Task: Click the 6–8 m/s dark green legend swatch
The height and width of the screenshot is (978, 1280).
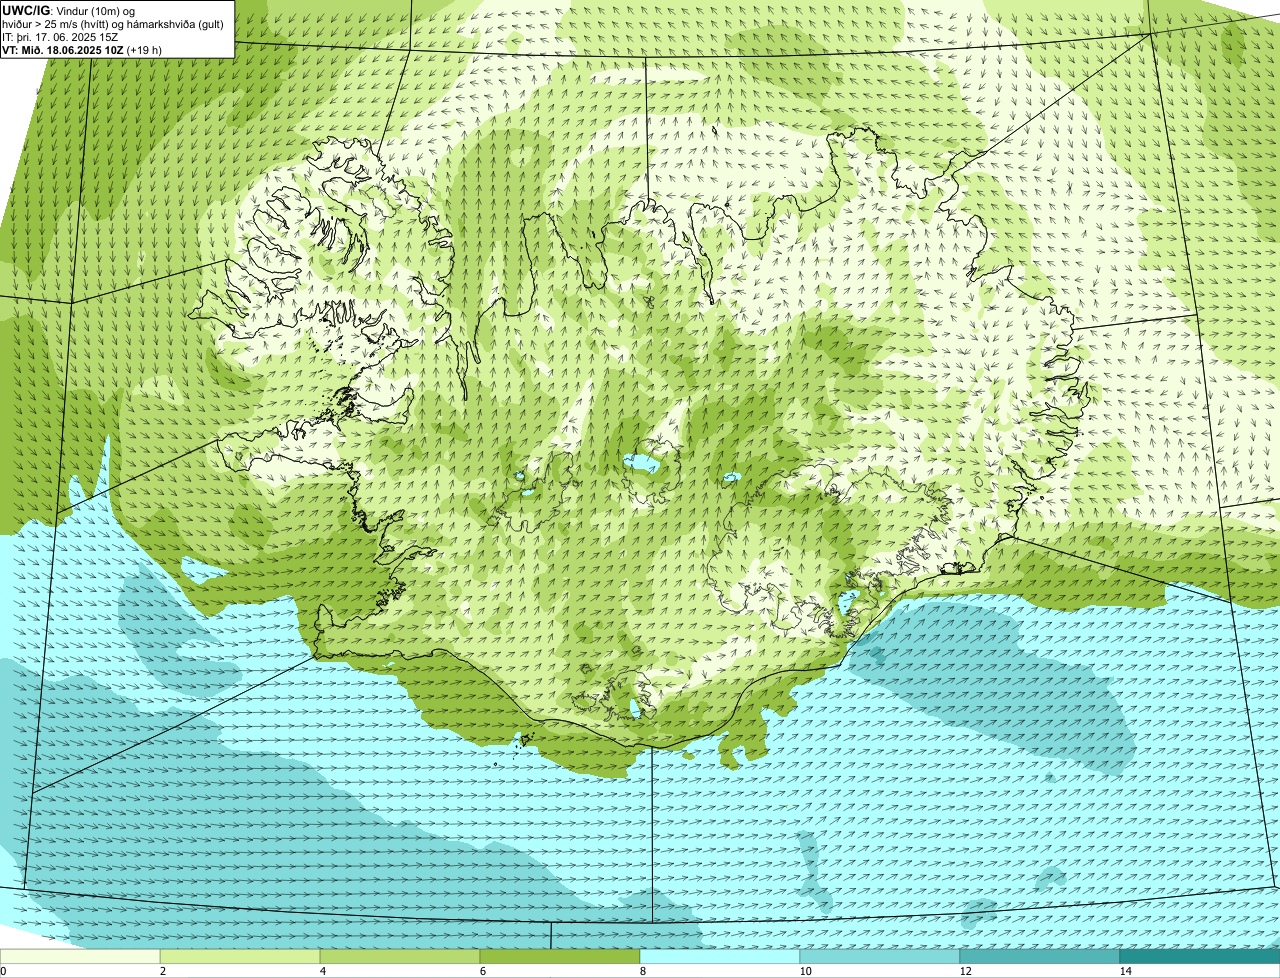Action: click(560, 956)
